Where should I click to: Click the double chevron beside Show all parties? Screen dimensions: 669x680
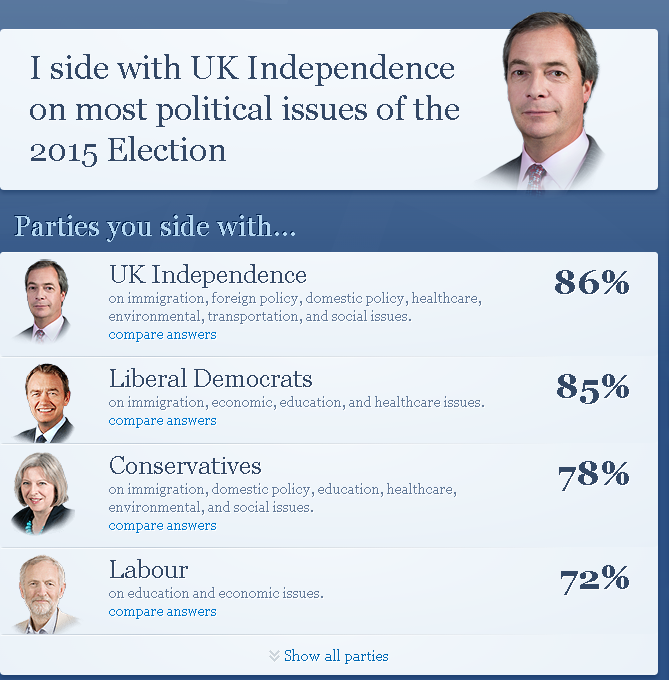274,656
